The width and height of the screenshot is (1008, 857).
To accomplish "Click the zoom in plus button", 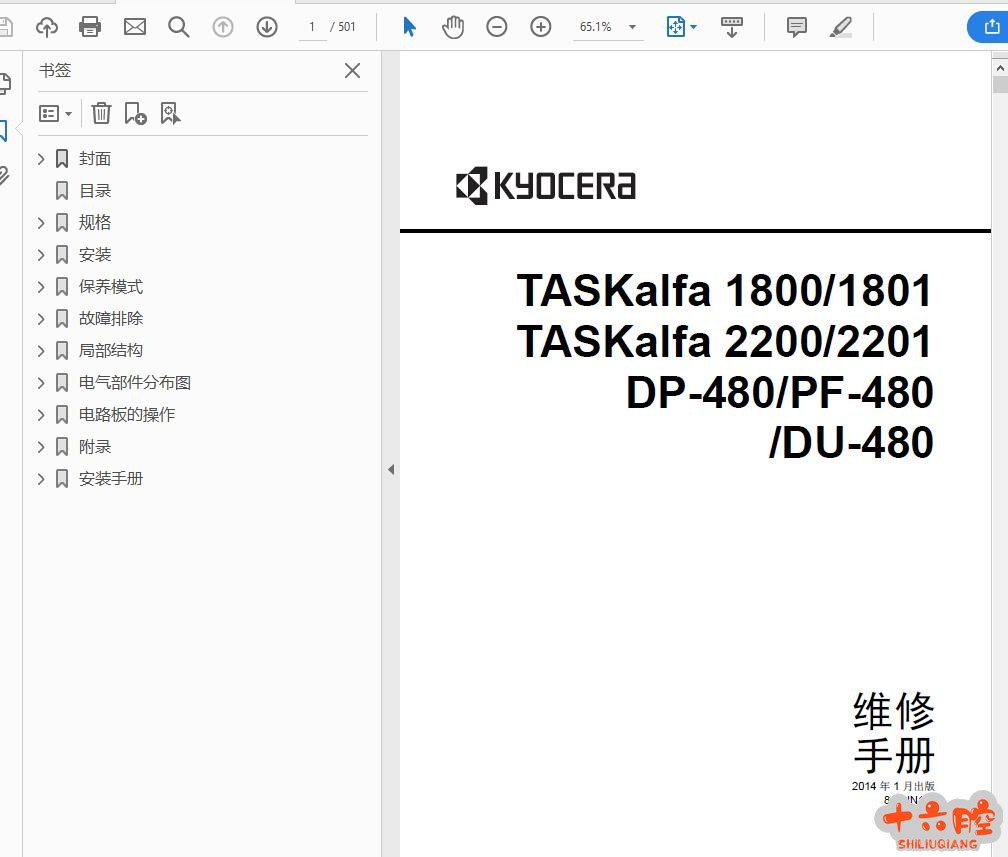I will [541, 27].
